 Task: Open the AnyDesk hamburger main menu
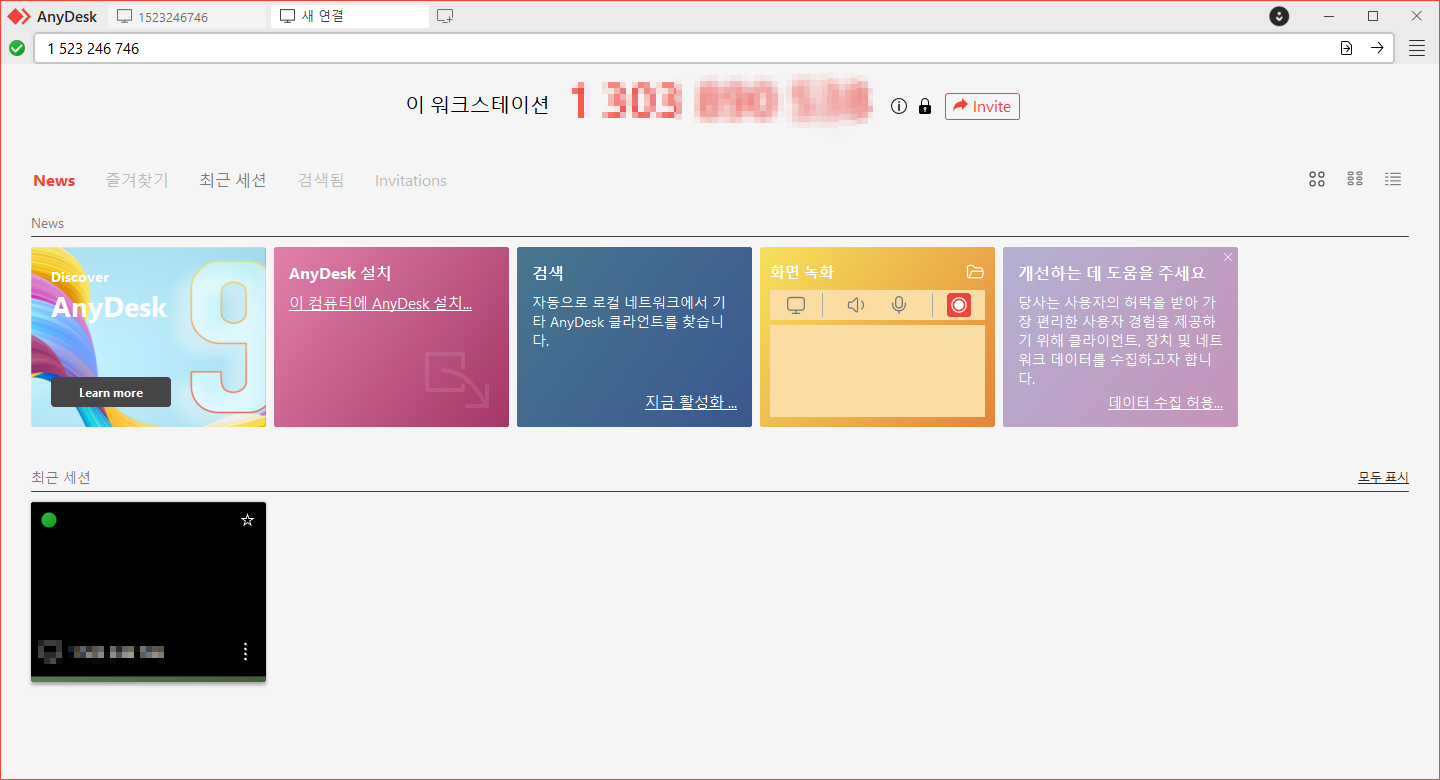[x=1417, y=48]
